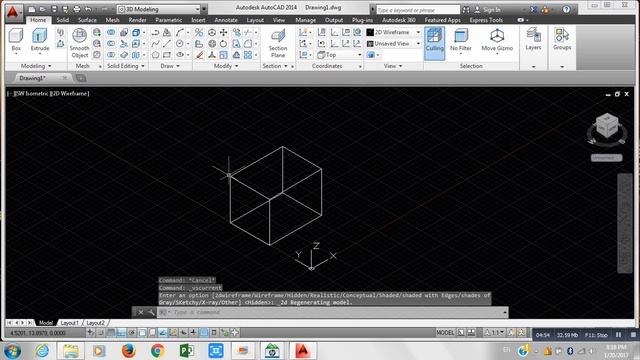This screenshot has width=640, height=360.
Task: Open the Unsaved View dropdown
Action: click(x=393, y=43)
